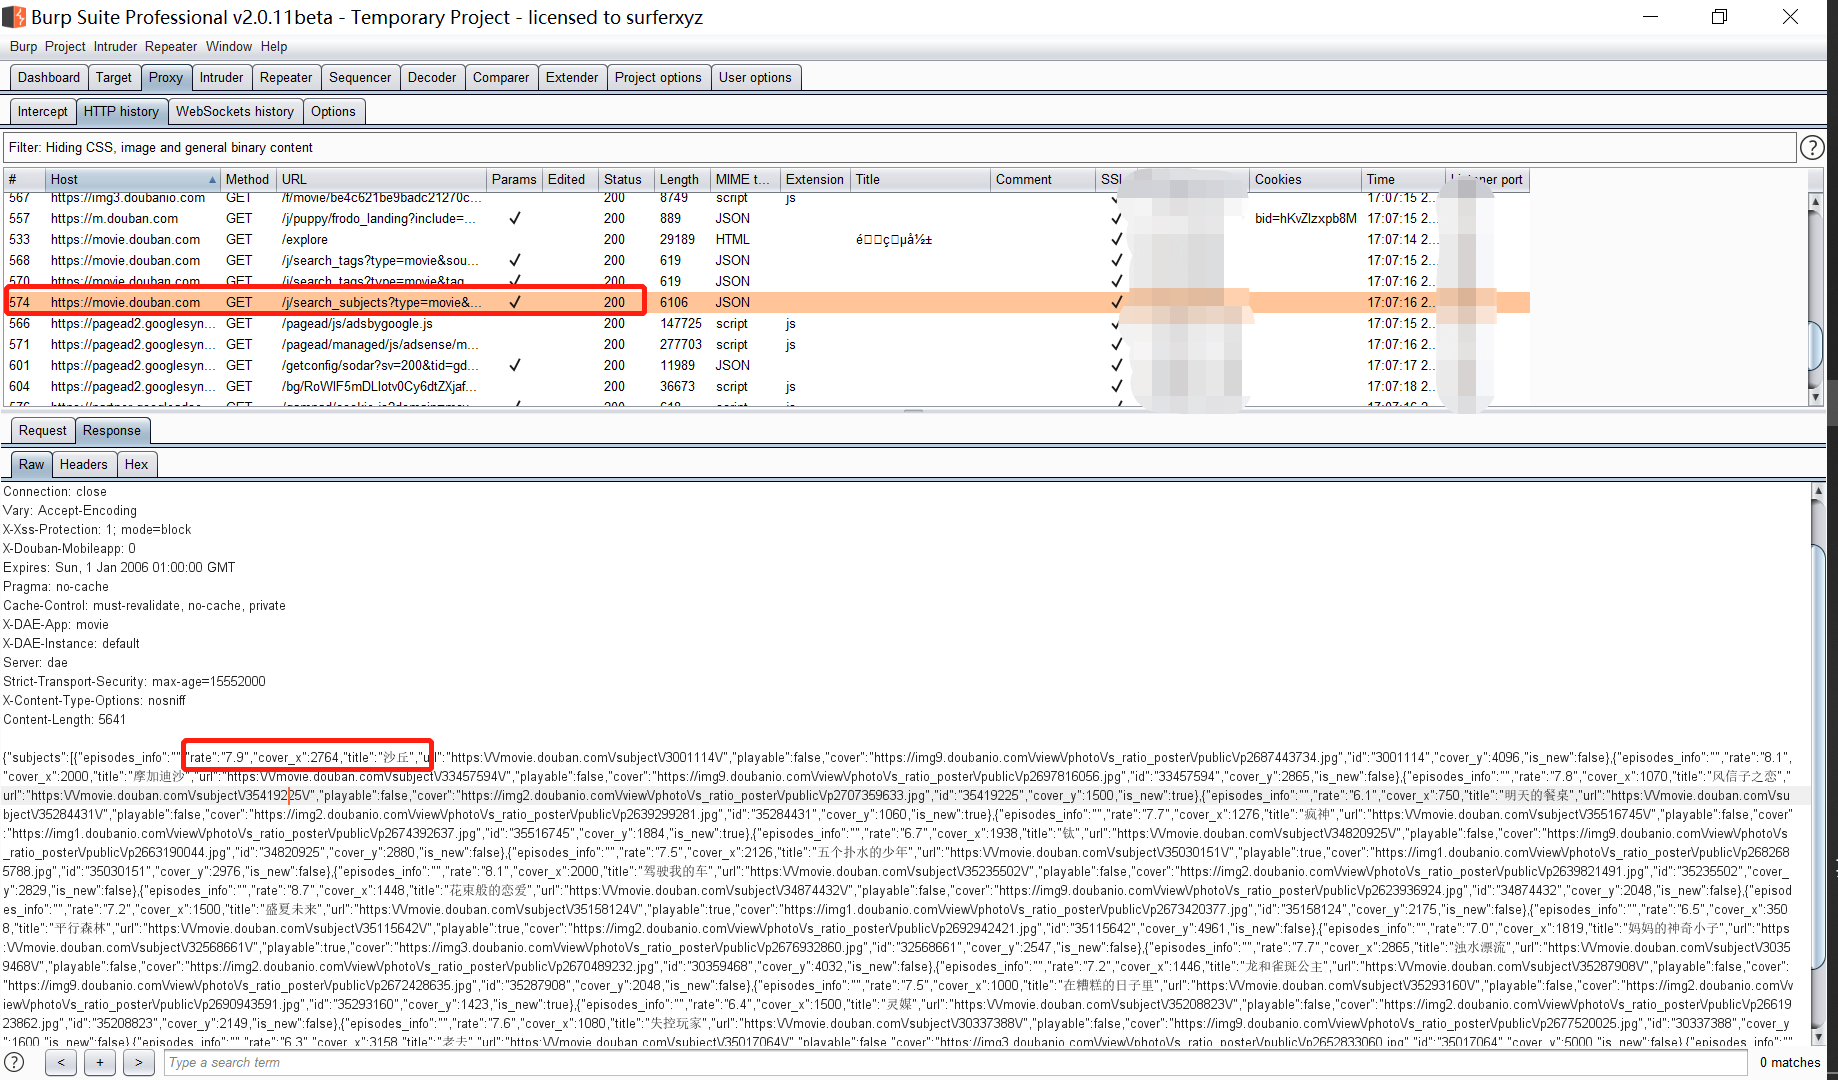Show the Response pane tab

(x=112, y=430)
